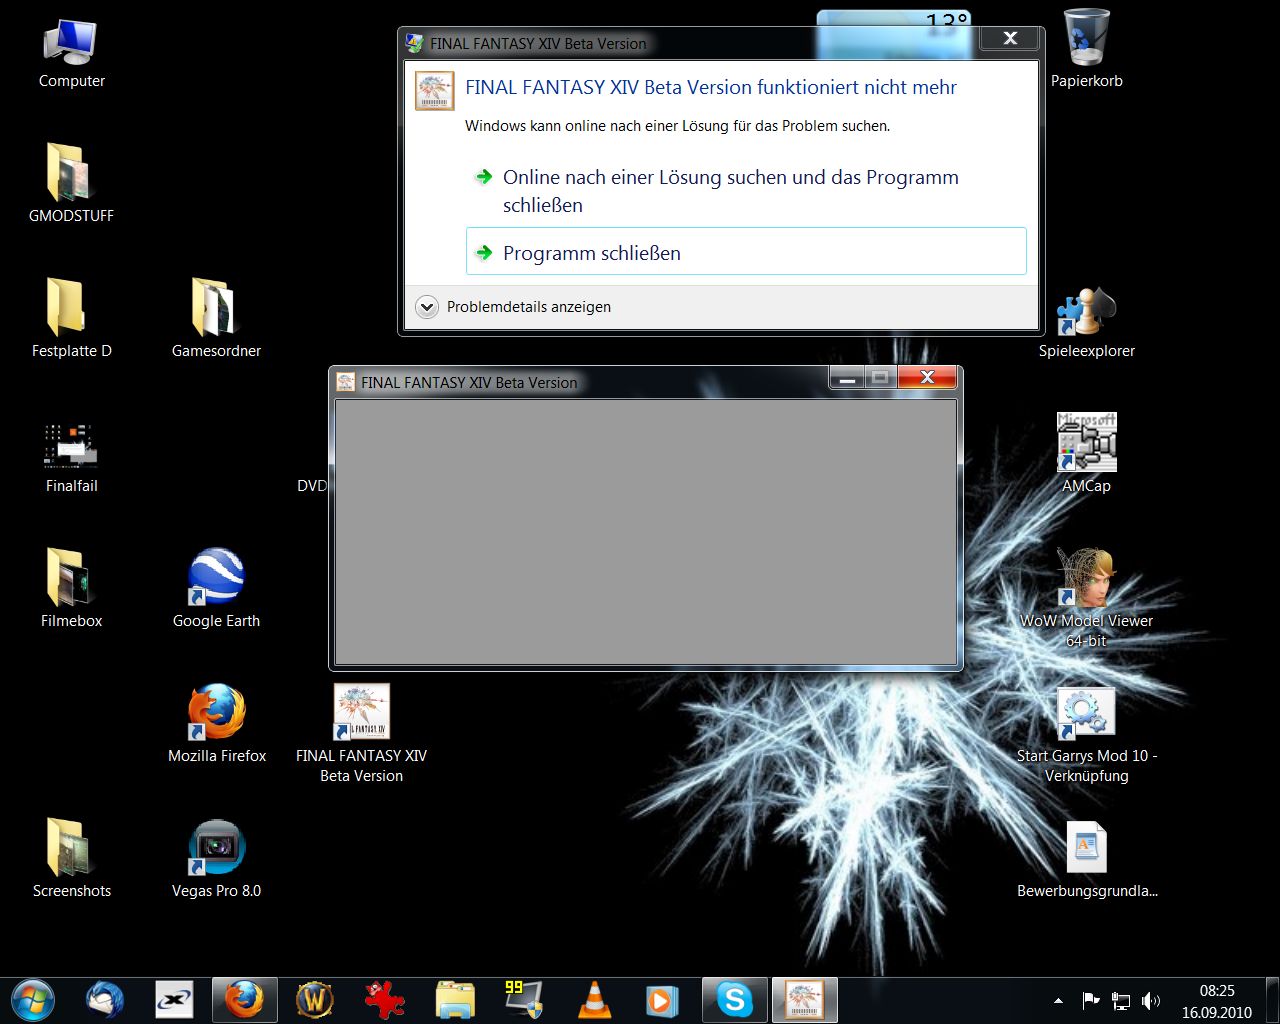Open the Gamesordner folder

point(216,318)
